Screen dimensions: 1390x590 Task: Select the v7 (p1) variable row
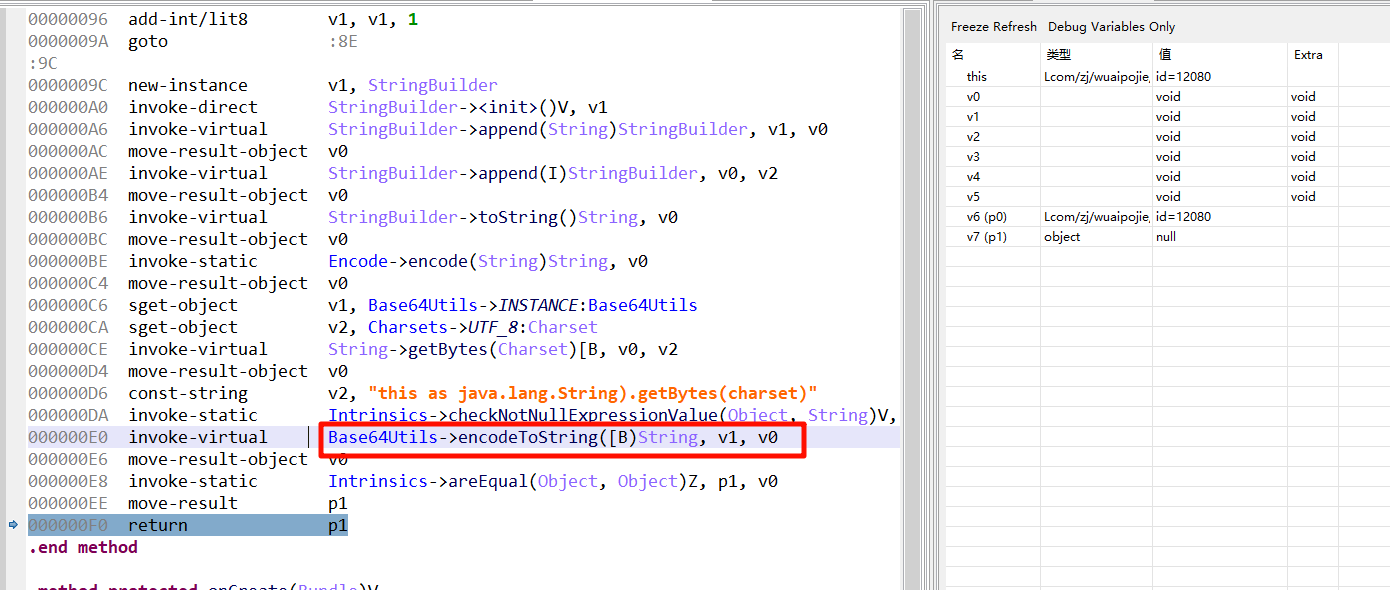[1167, 237]
